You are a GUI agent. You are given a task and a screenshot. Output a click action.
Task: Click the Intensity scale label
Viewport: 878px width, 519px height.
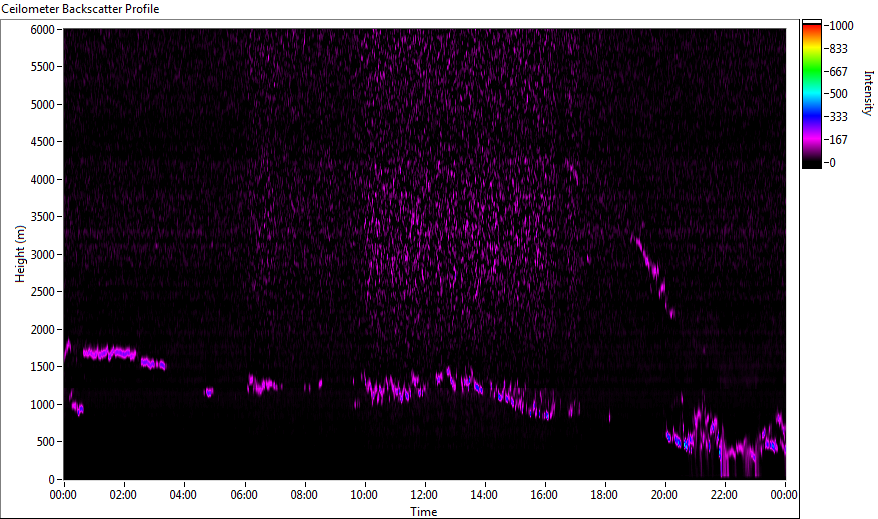[x=868, y=93]
